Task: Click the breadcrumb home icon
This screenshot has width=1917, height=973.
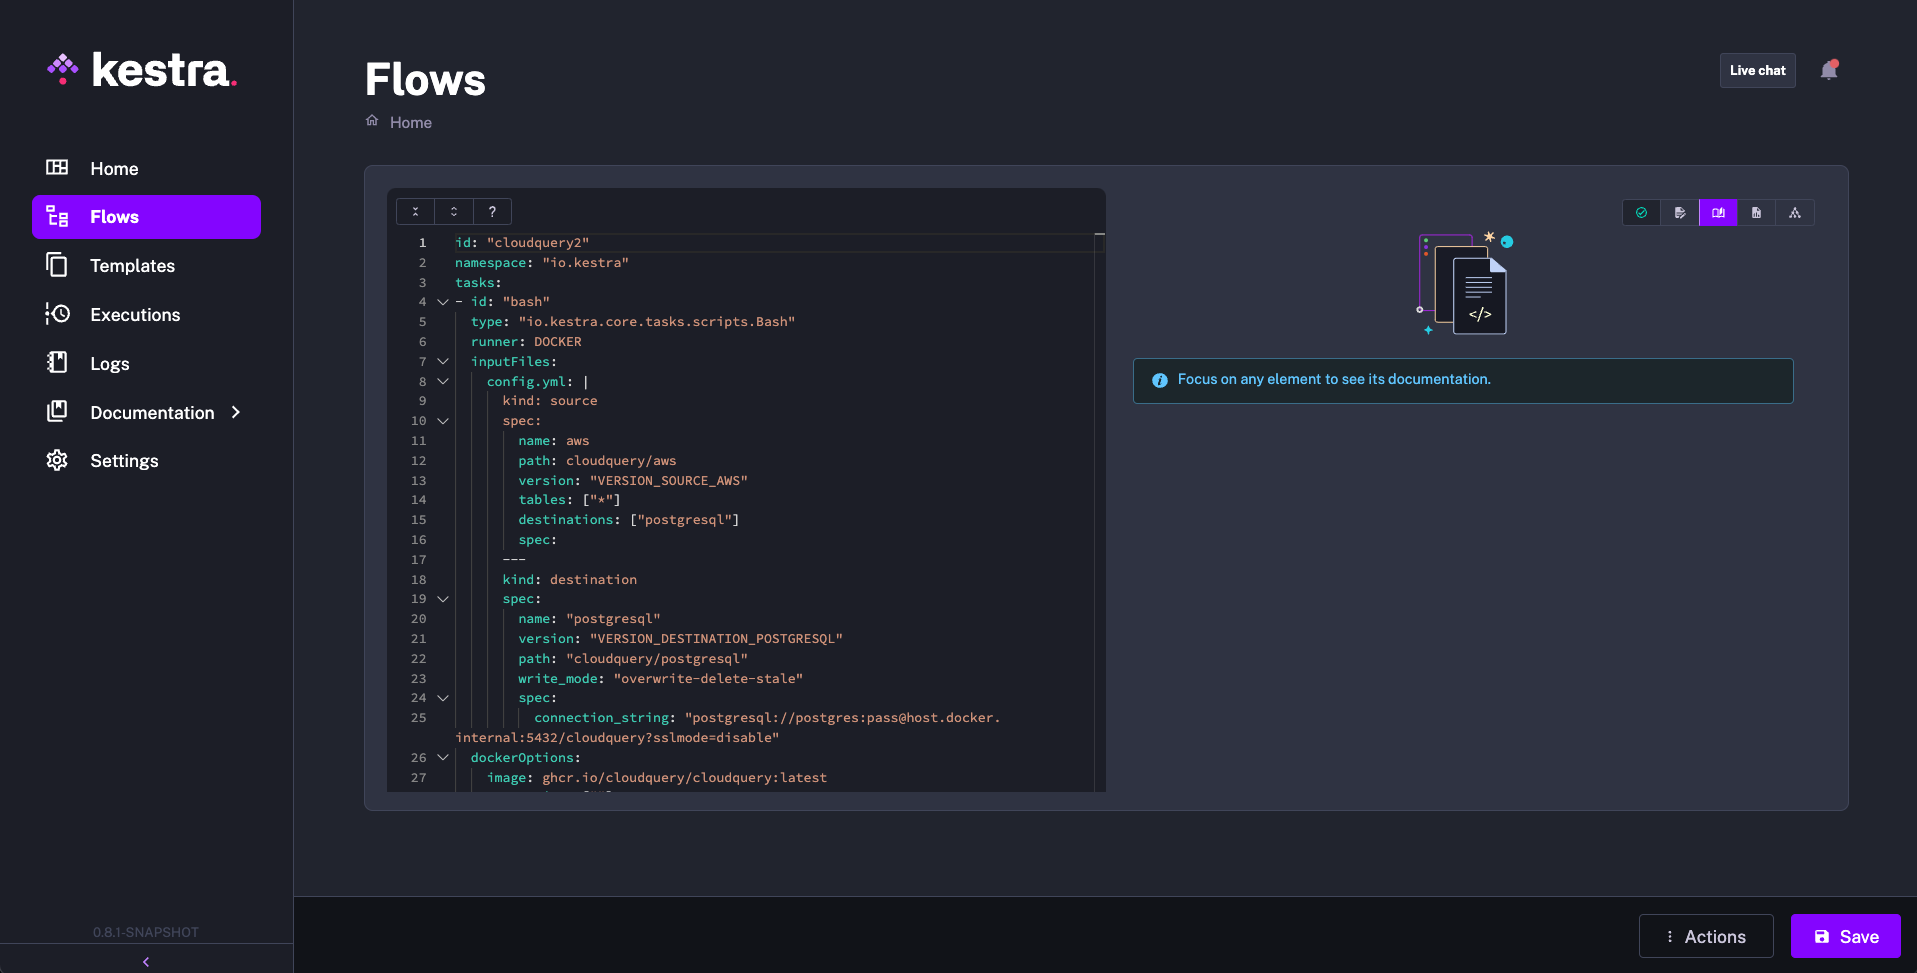Action: [x=372, y=121]
